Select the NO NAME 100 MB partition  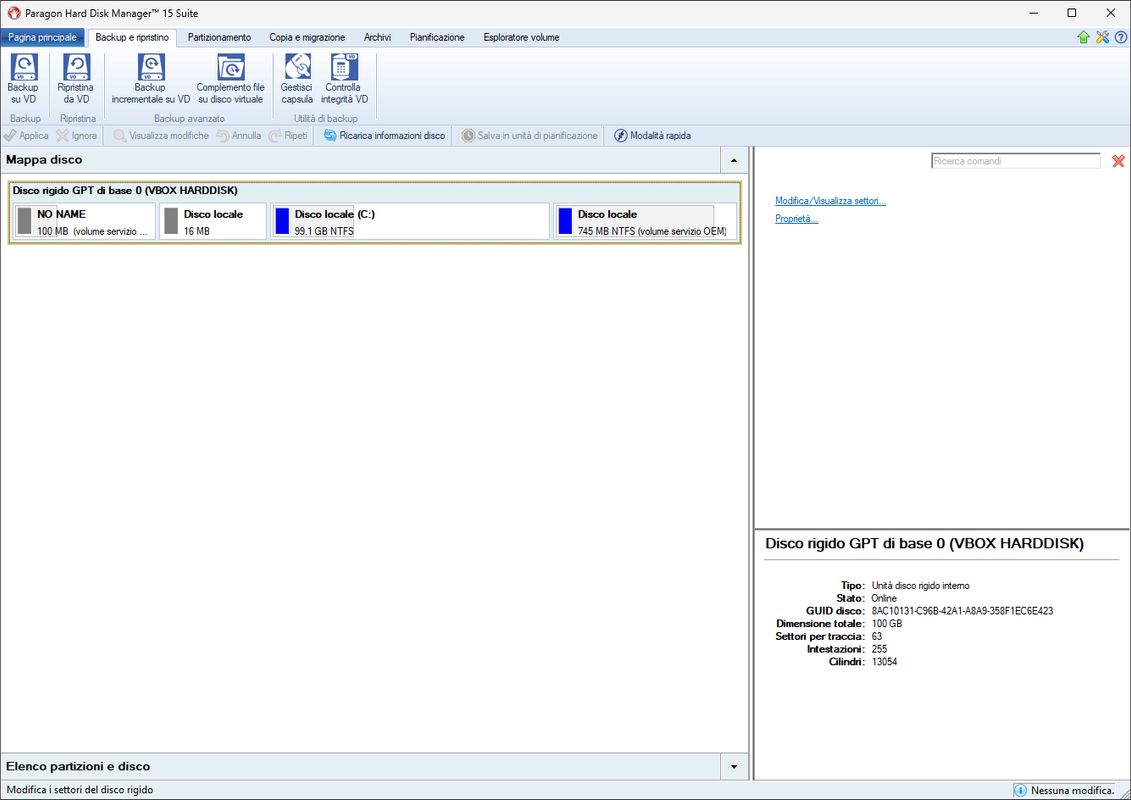point(84,221)
